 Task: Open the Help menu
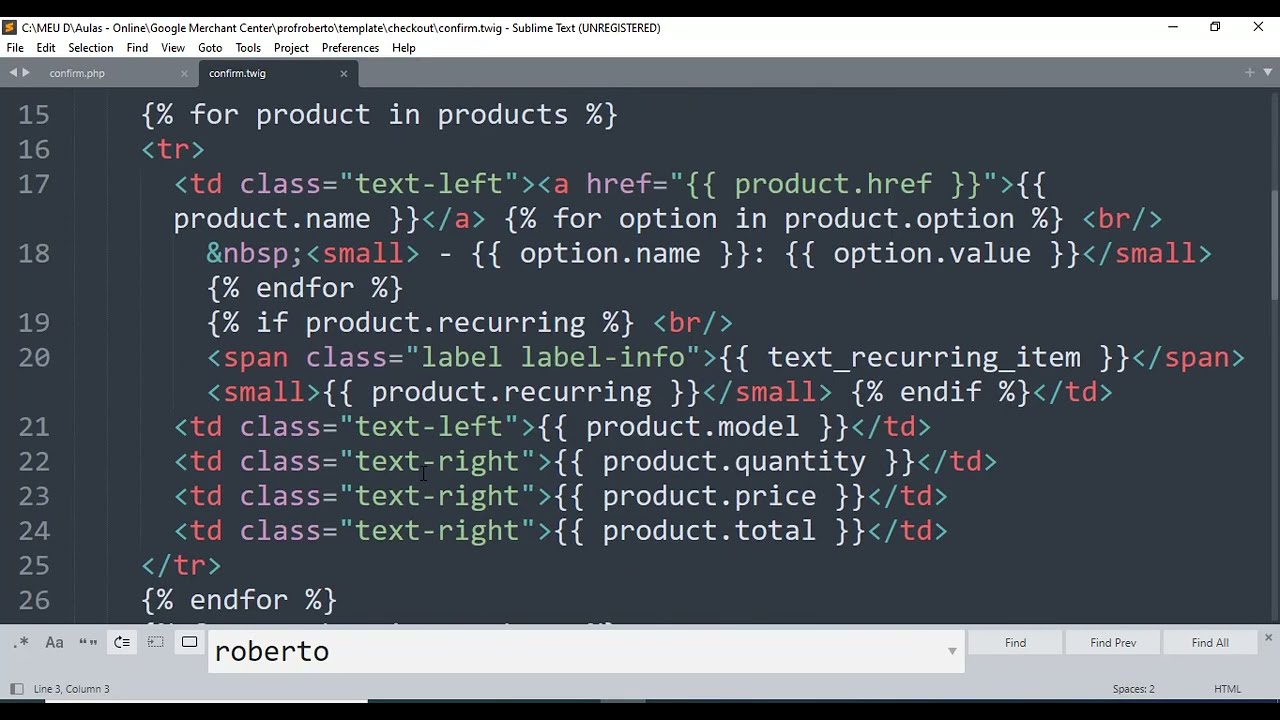[x=404, y=48]
